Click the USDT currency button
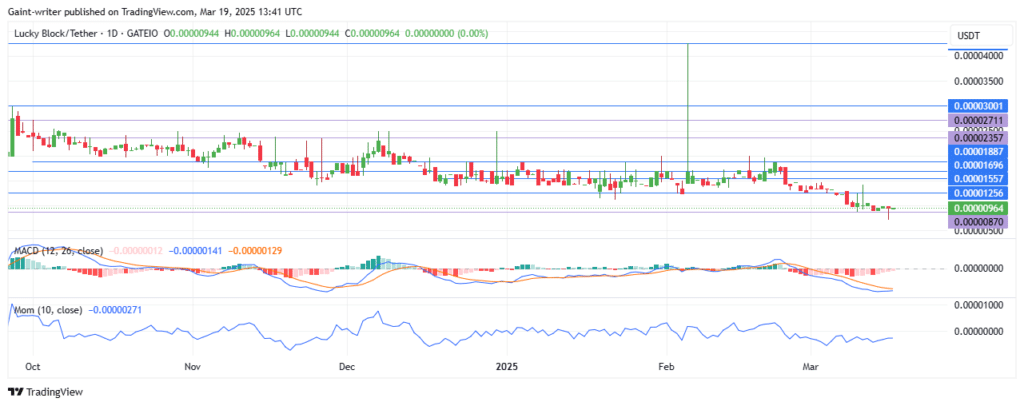The height and width of the screenshot is (406, 1024). (x=980, y=35)
